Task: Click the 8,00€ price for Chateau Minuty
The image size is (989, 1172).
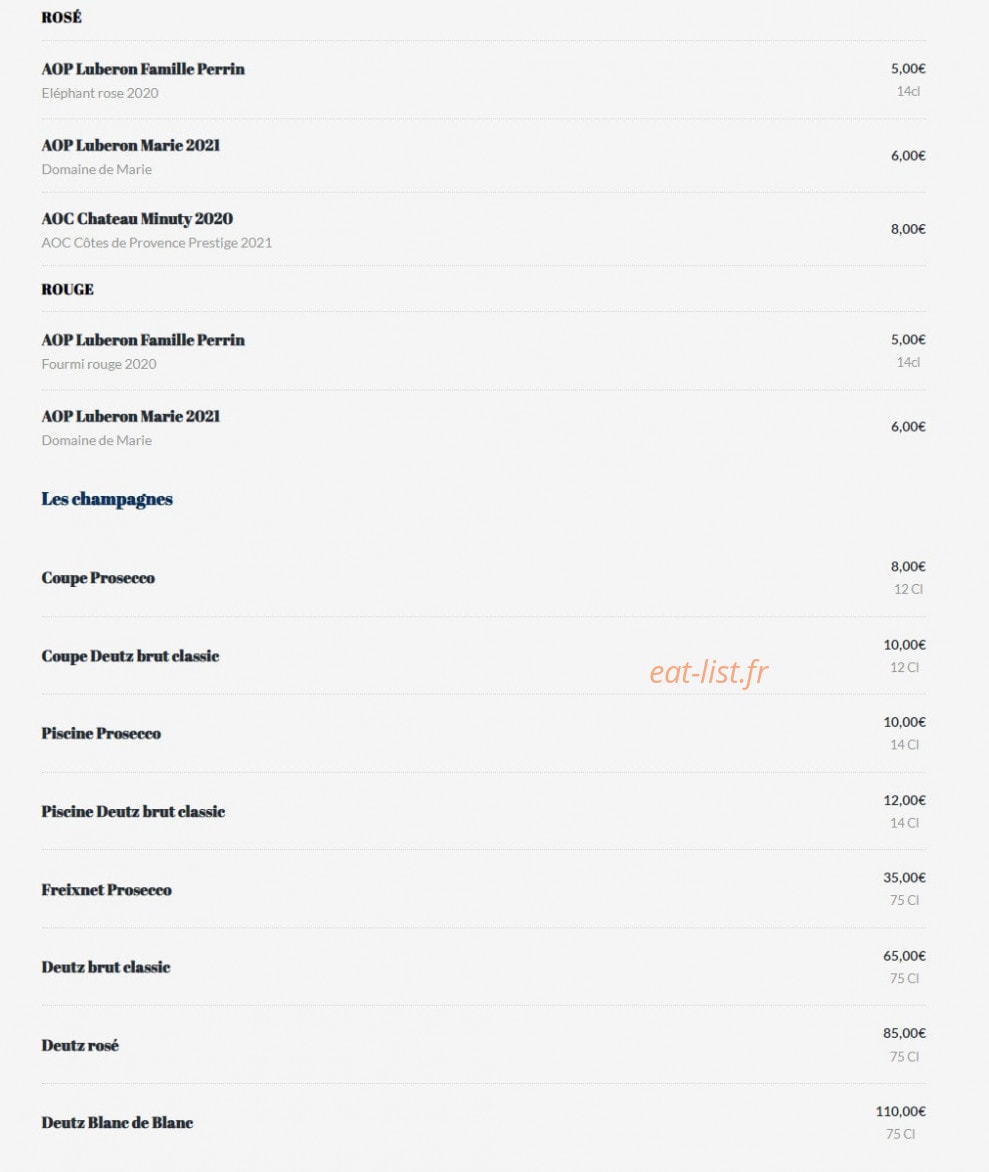Action: [908, 229]
